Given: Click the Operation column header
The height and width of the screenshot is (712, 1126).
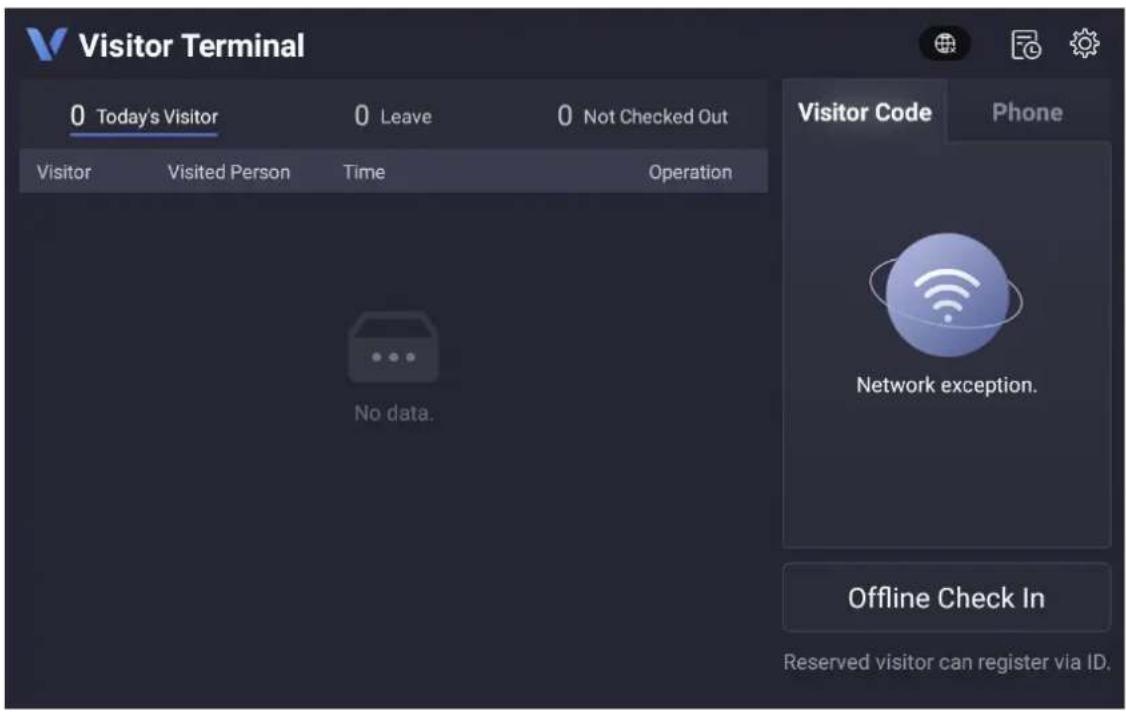Looking at the screenshot, I should click(x=690, y=172).
